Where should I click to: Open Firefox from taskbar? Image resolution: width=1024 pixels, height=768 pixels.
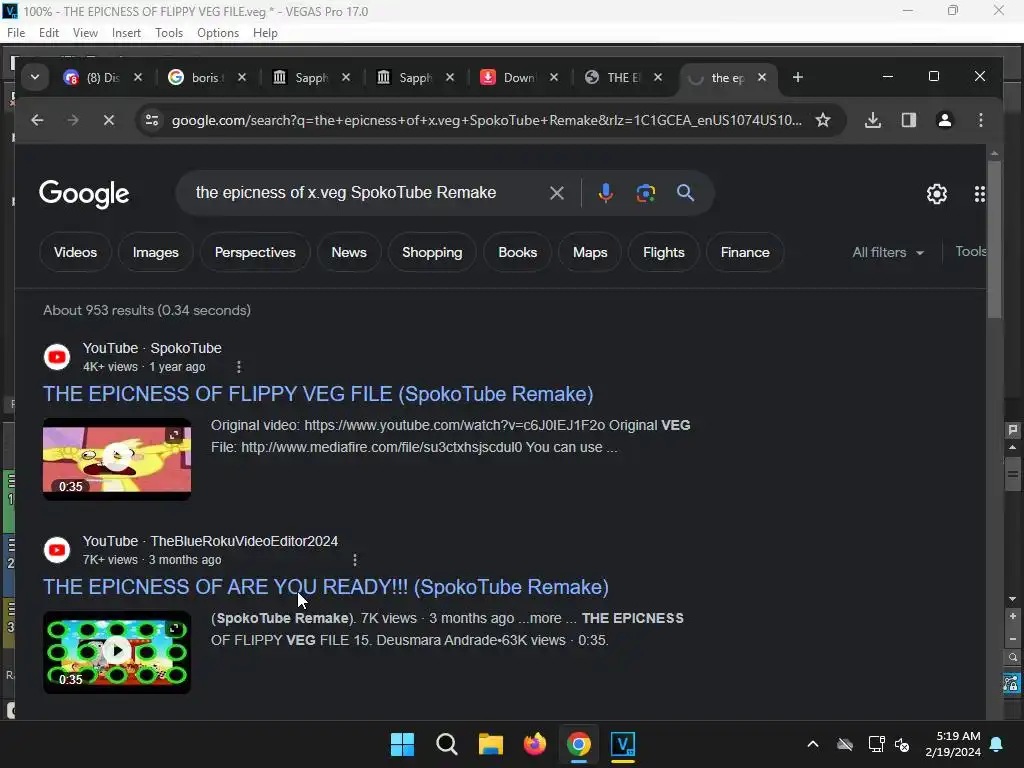534,744
